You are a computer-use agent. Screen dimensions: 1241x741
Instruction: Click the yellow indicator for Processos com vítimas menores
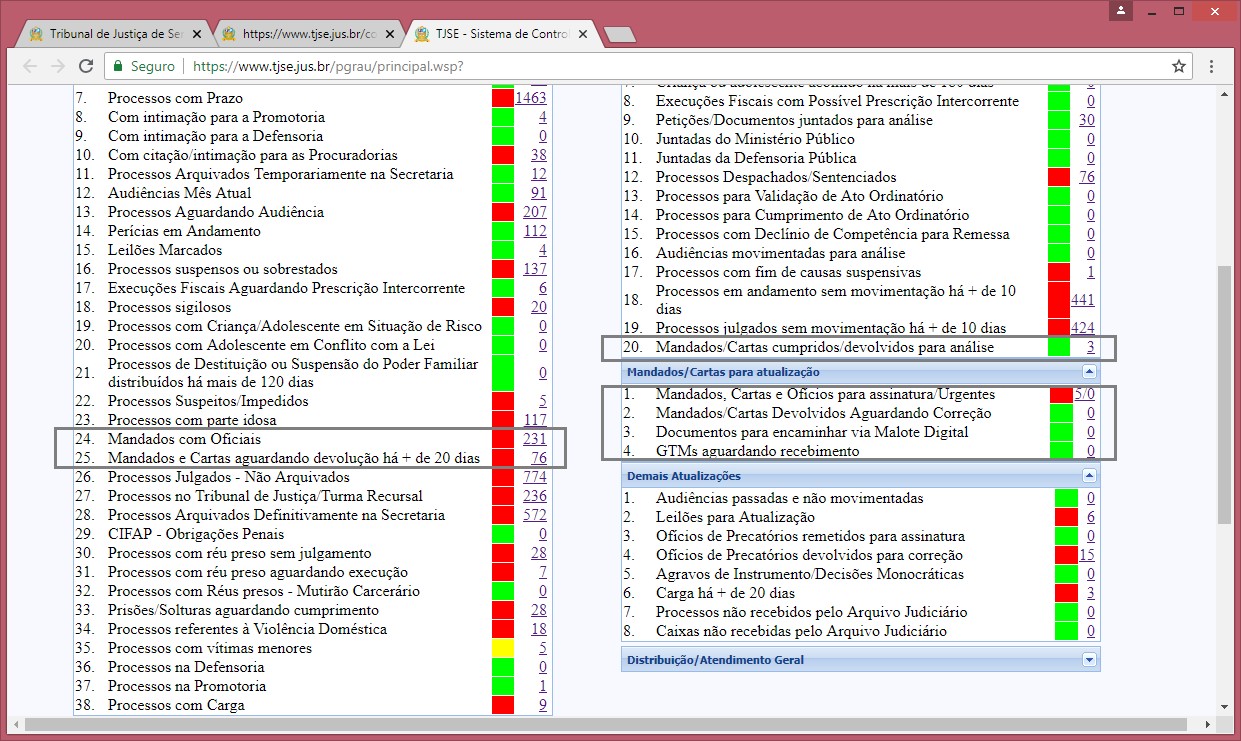pos(502,648)
